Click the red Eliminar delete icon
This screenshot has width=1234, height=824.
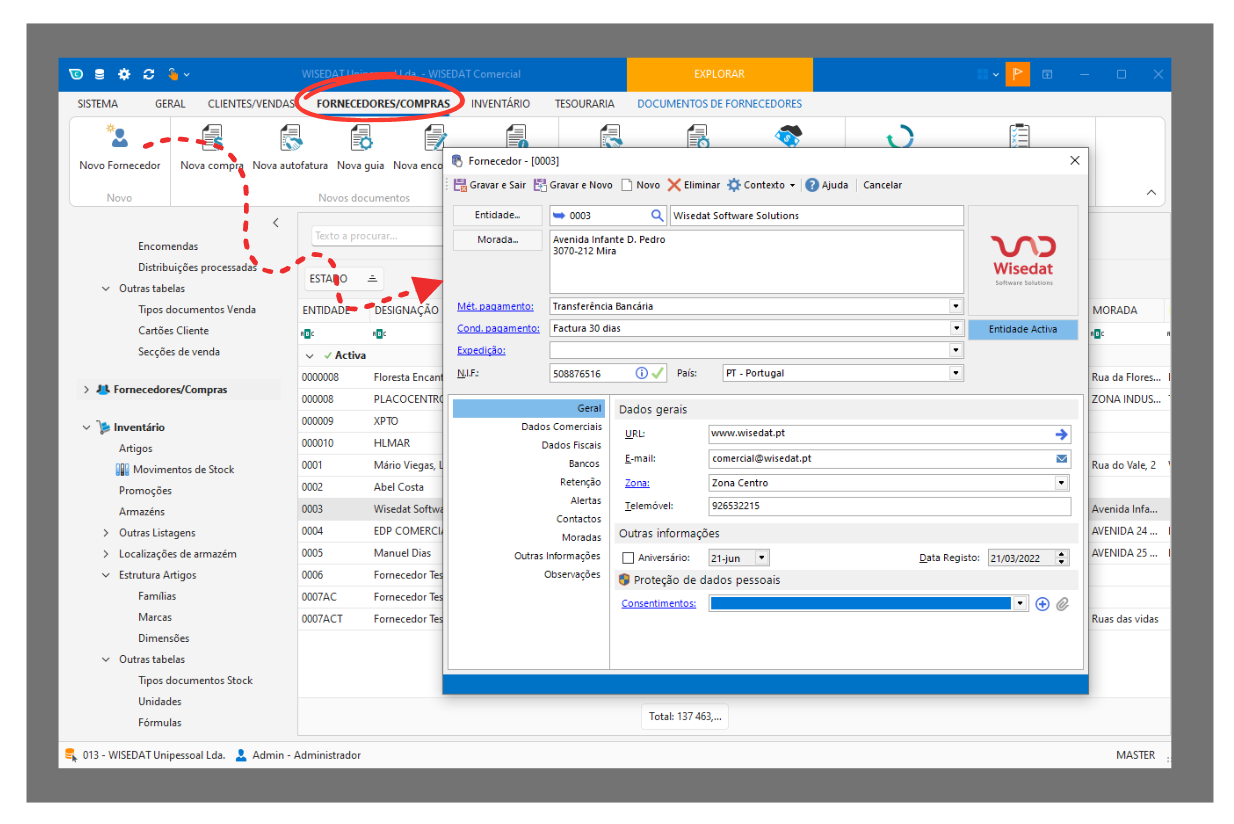click(x=675, y=185)
